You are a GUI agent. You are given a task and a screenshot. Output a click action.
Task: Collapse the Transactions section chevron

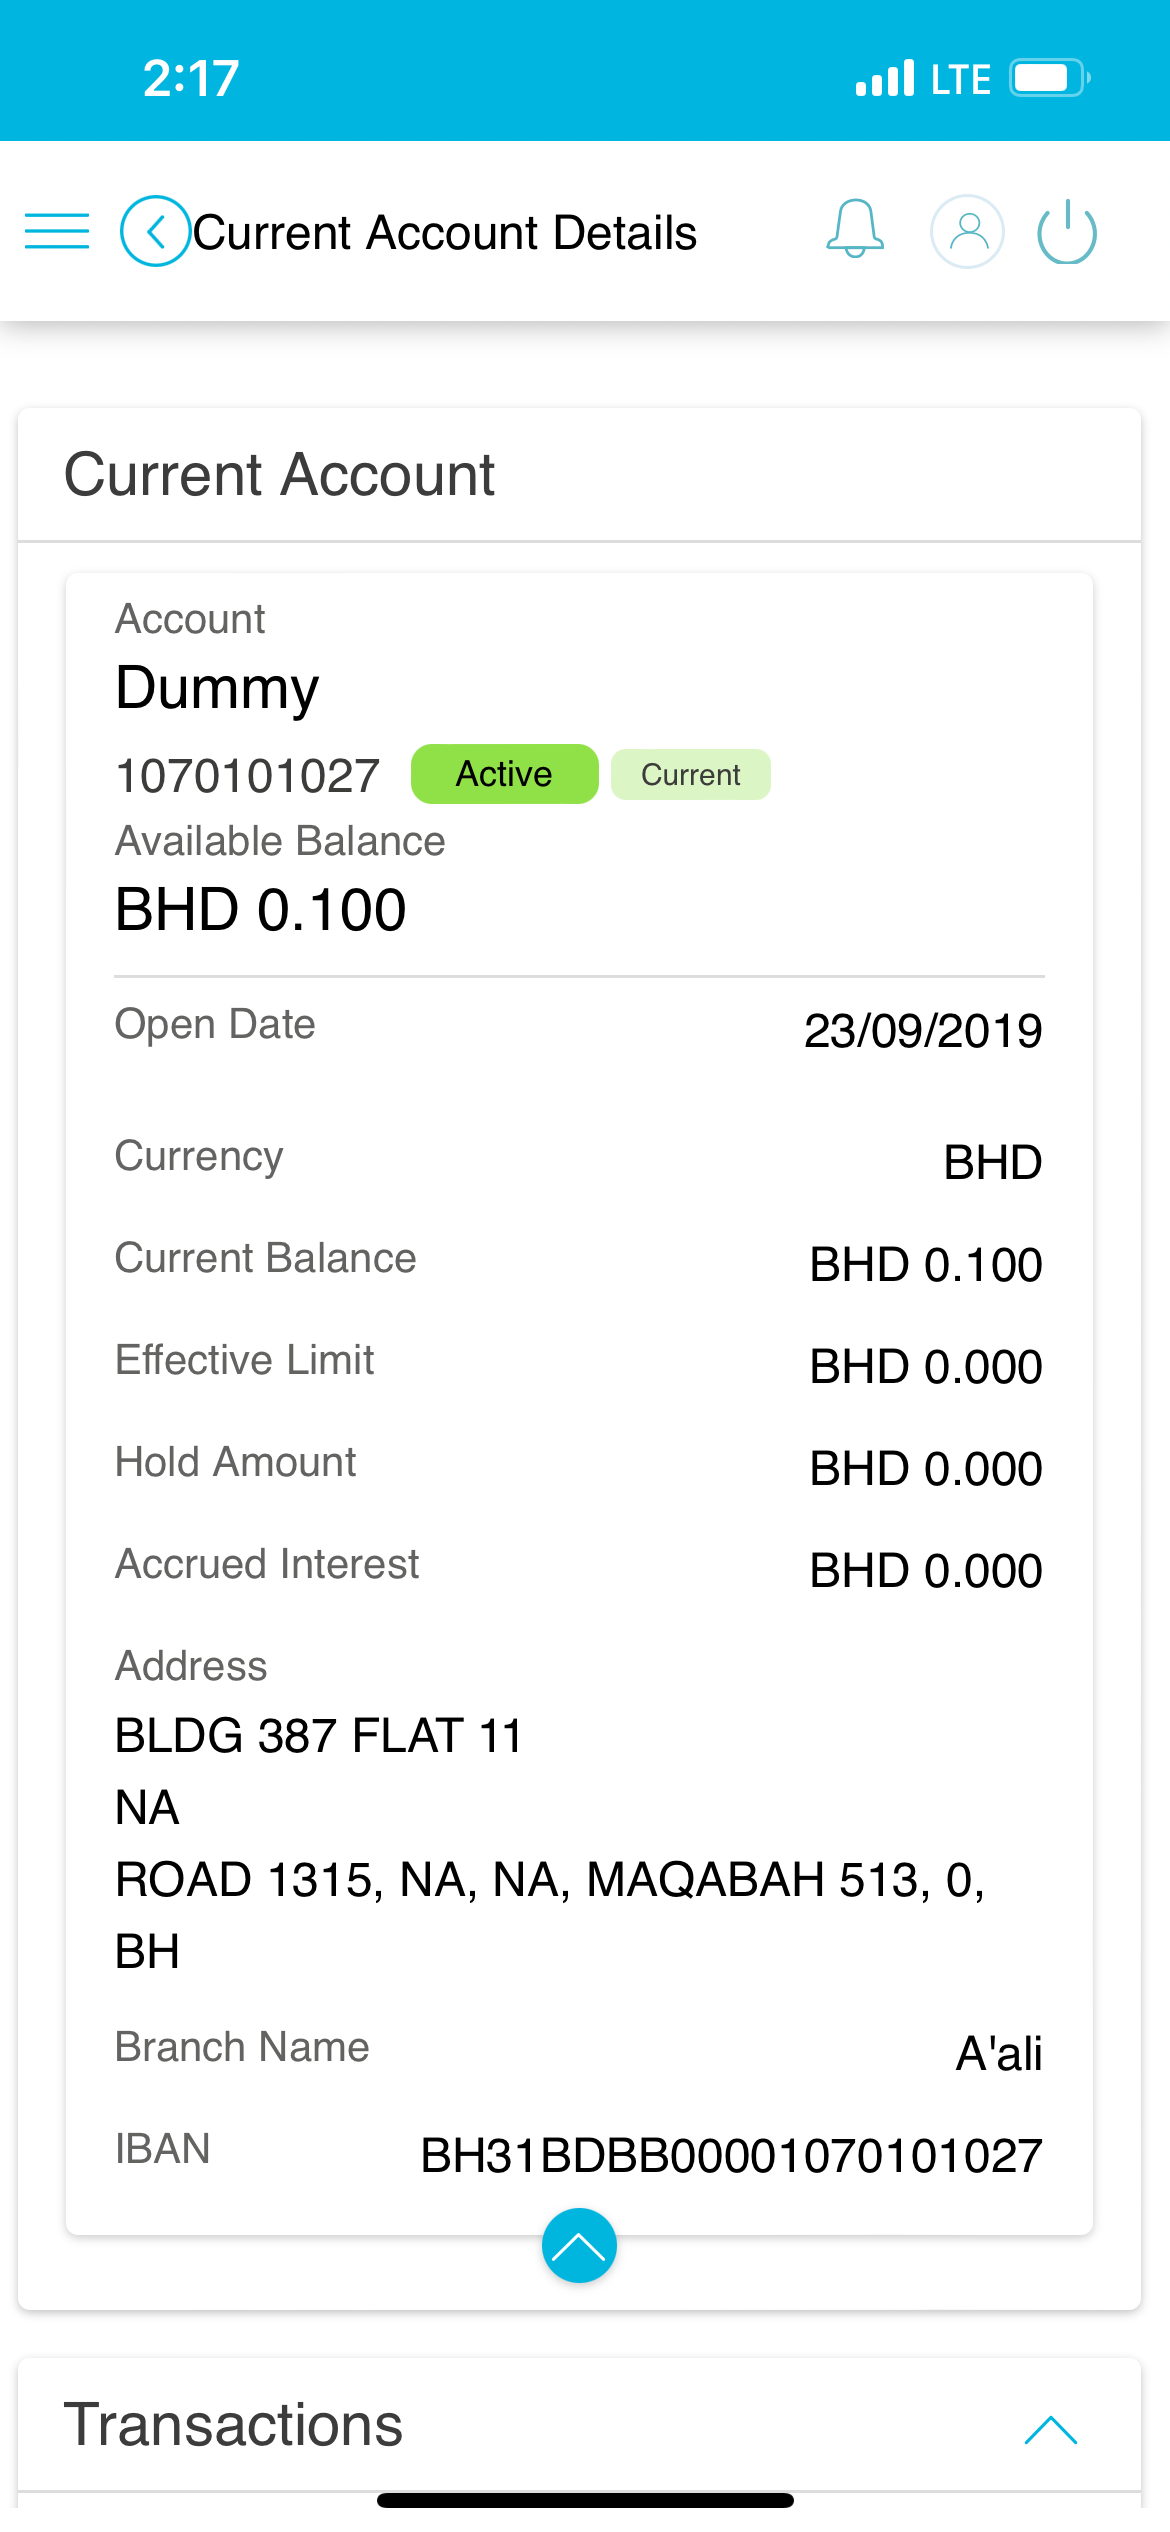click(1051, 2429)
